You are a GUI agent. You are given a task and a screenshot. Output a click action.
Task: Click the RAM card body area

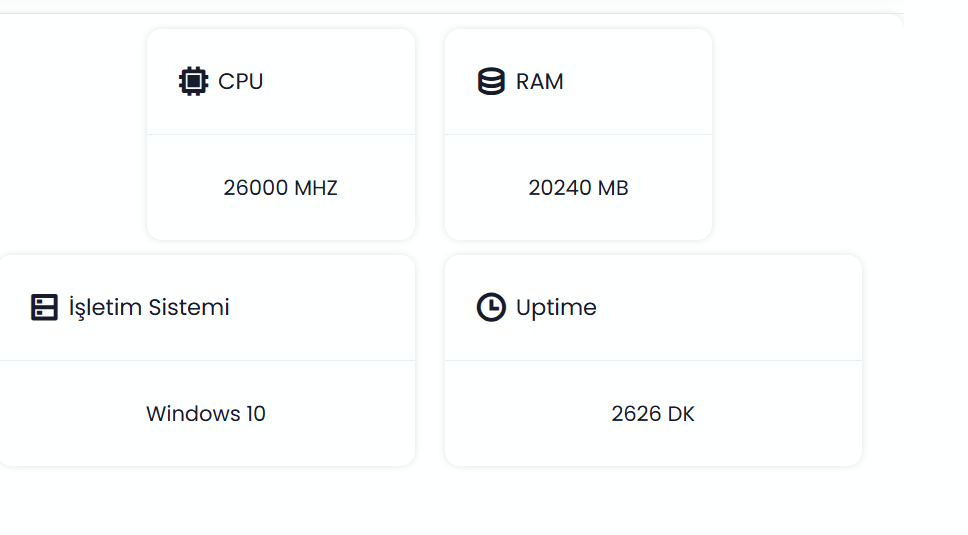click(x=578, y=188)
